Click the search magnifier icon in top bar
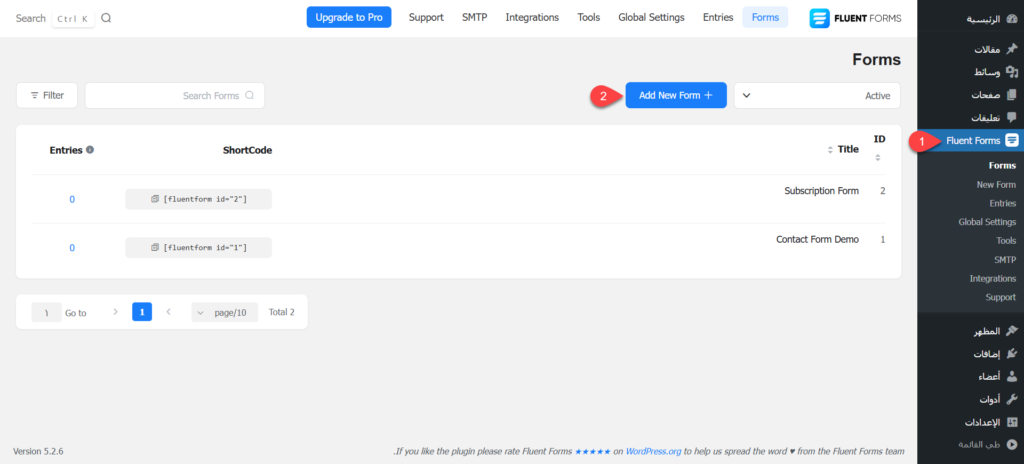Viewport: 1024px width, 464px height. tap(106, 18)
